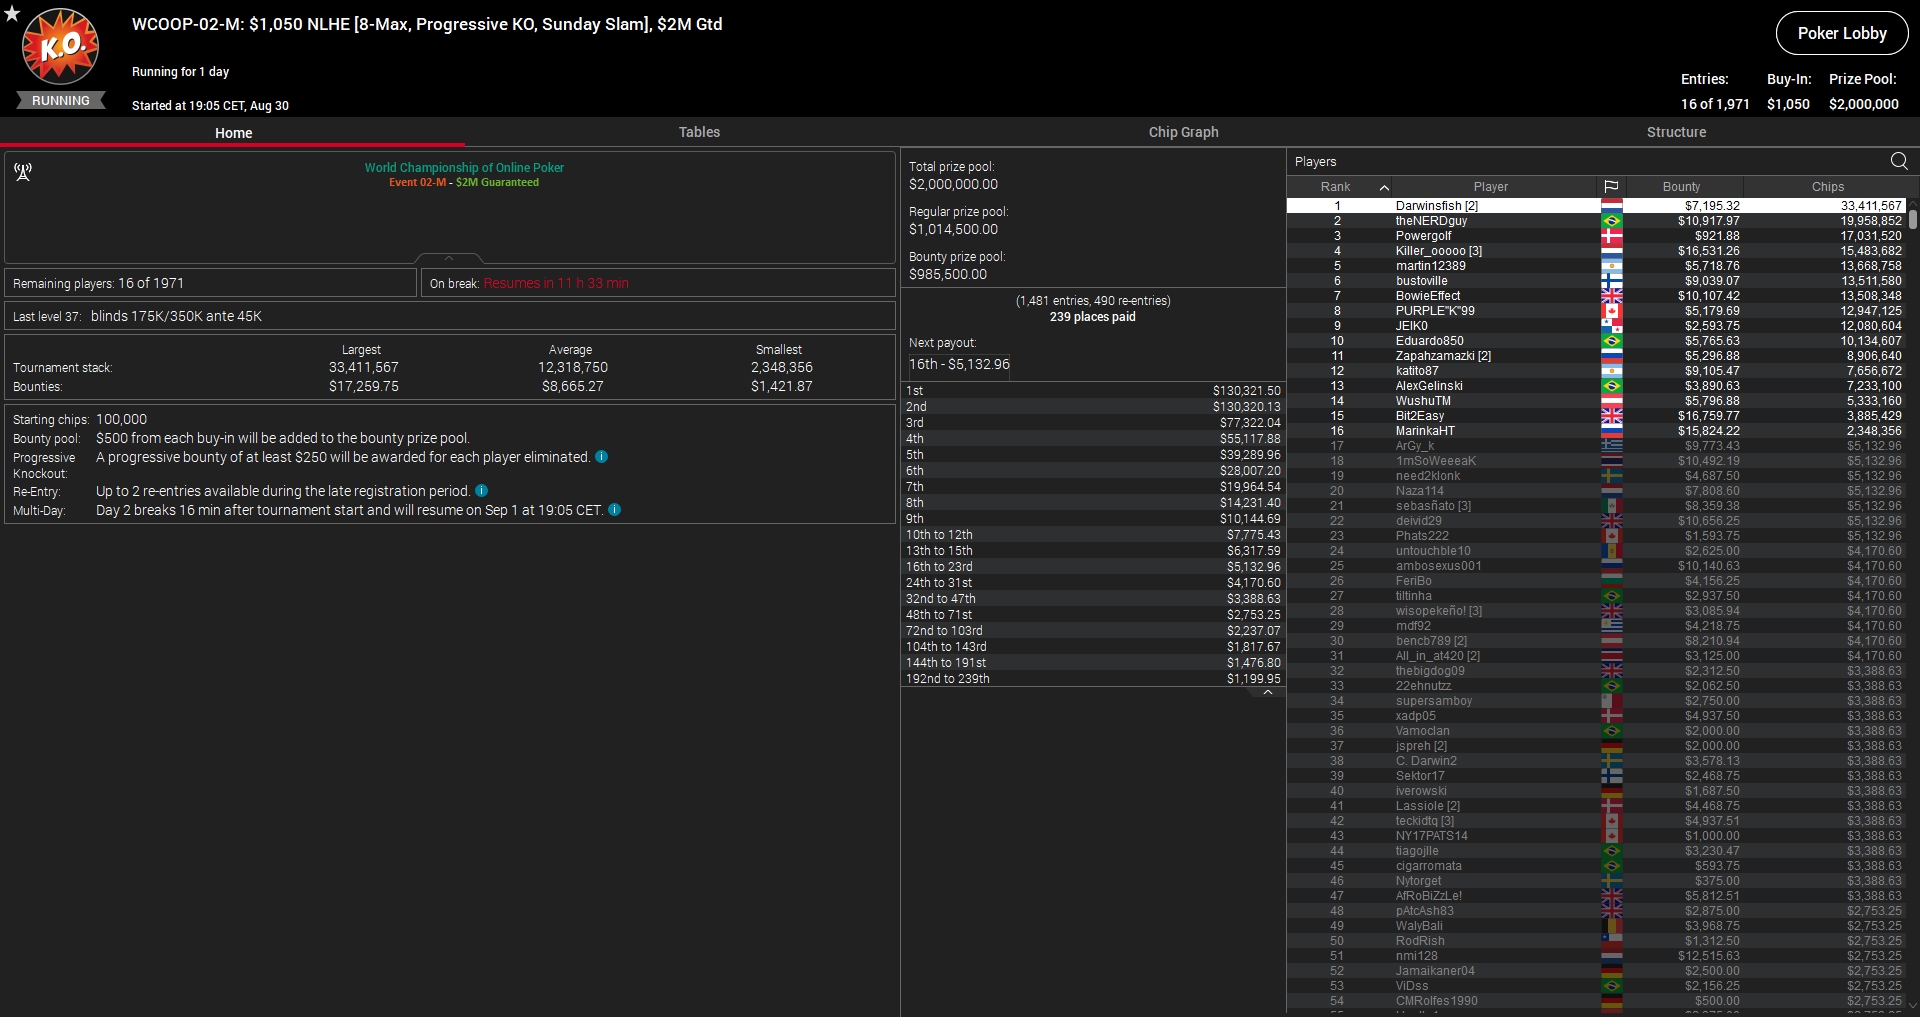Sort by the Rank column header
This screenshot has width=1920, height=1017.
[1335, 187]
